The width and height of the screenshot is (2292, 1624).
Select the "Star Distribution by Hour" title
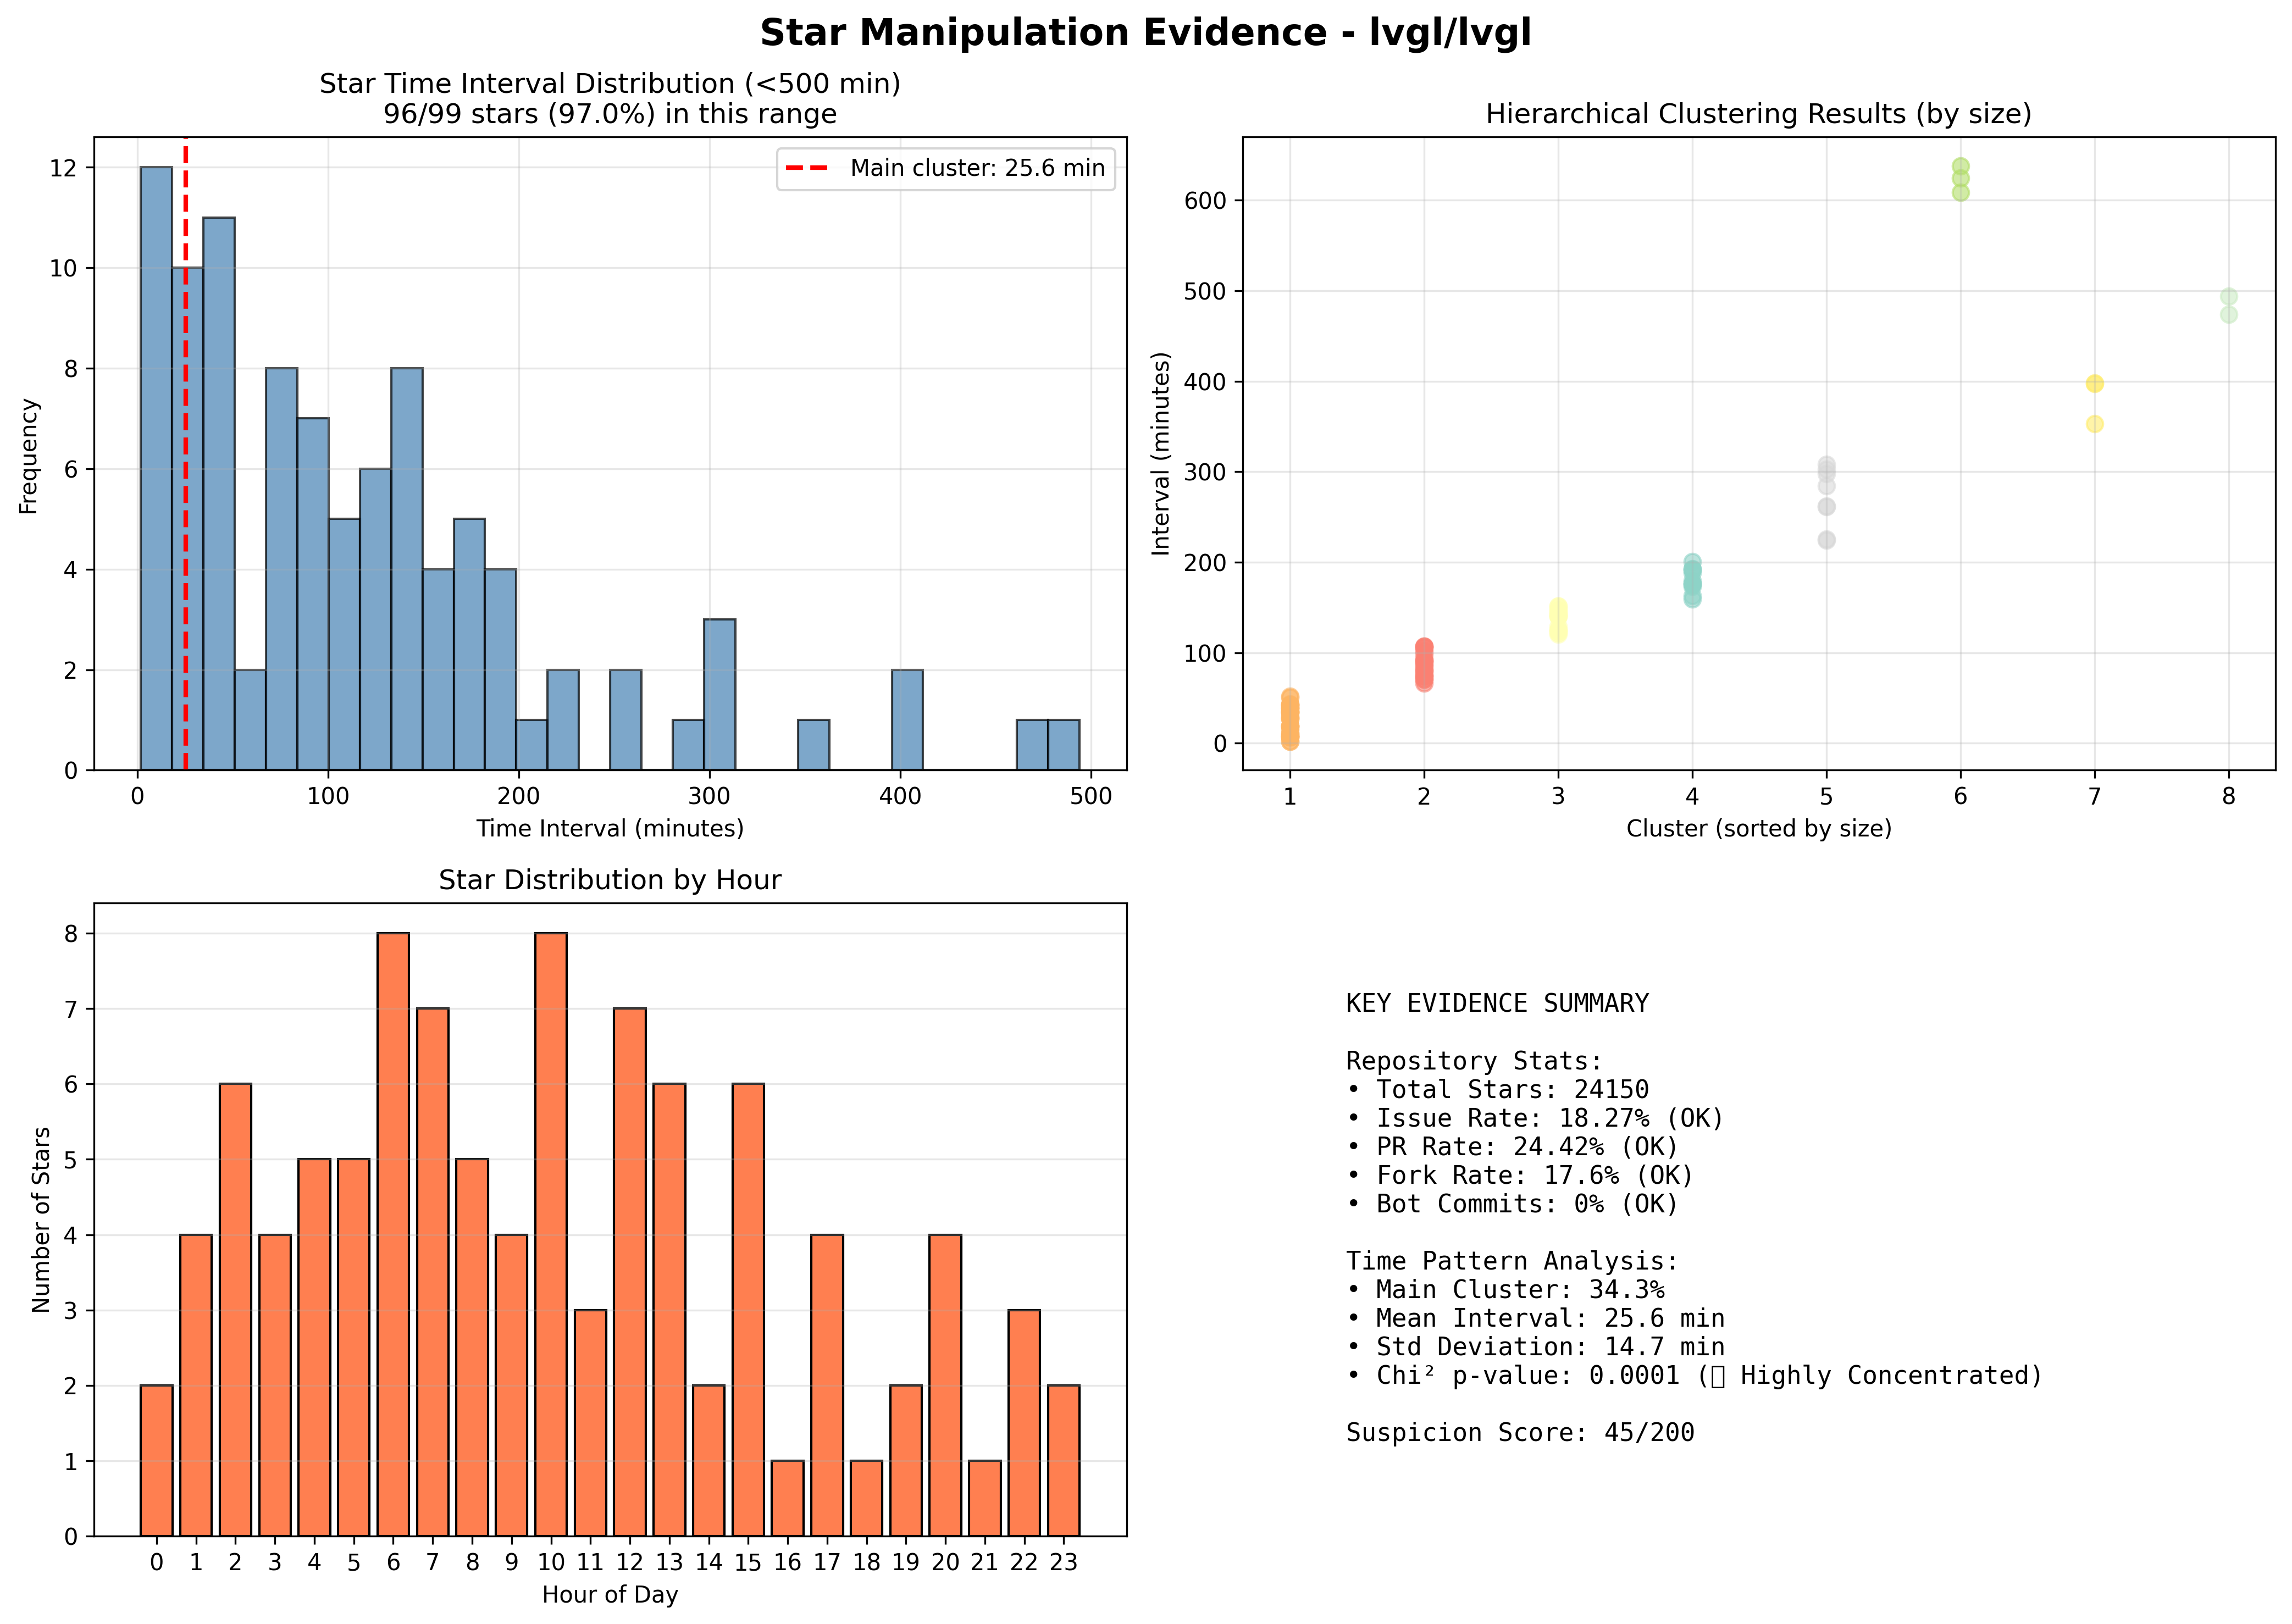coord(610,880)
